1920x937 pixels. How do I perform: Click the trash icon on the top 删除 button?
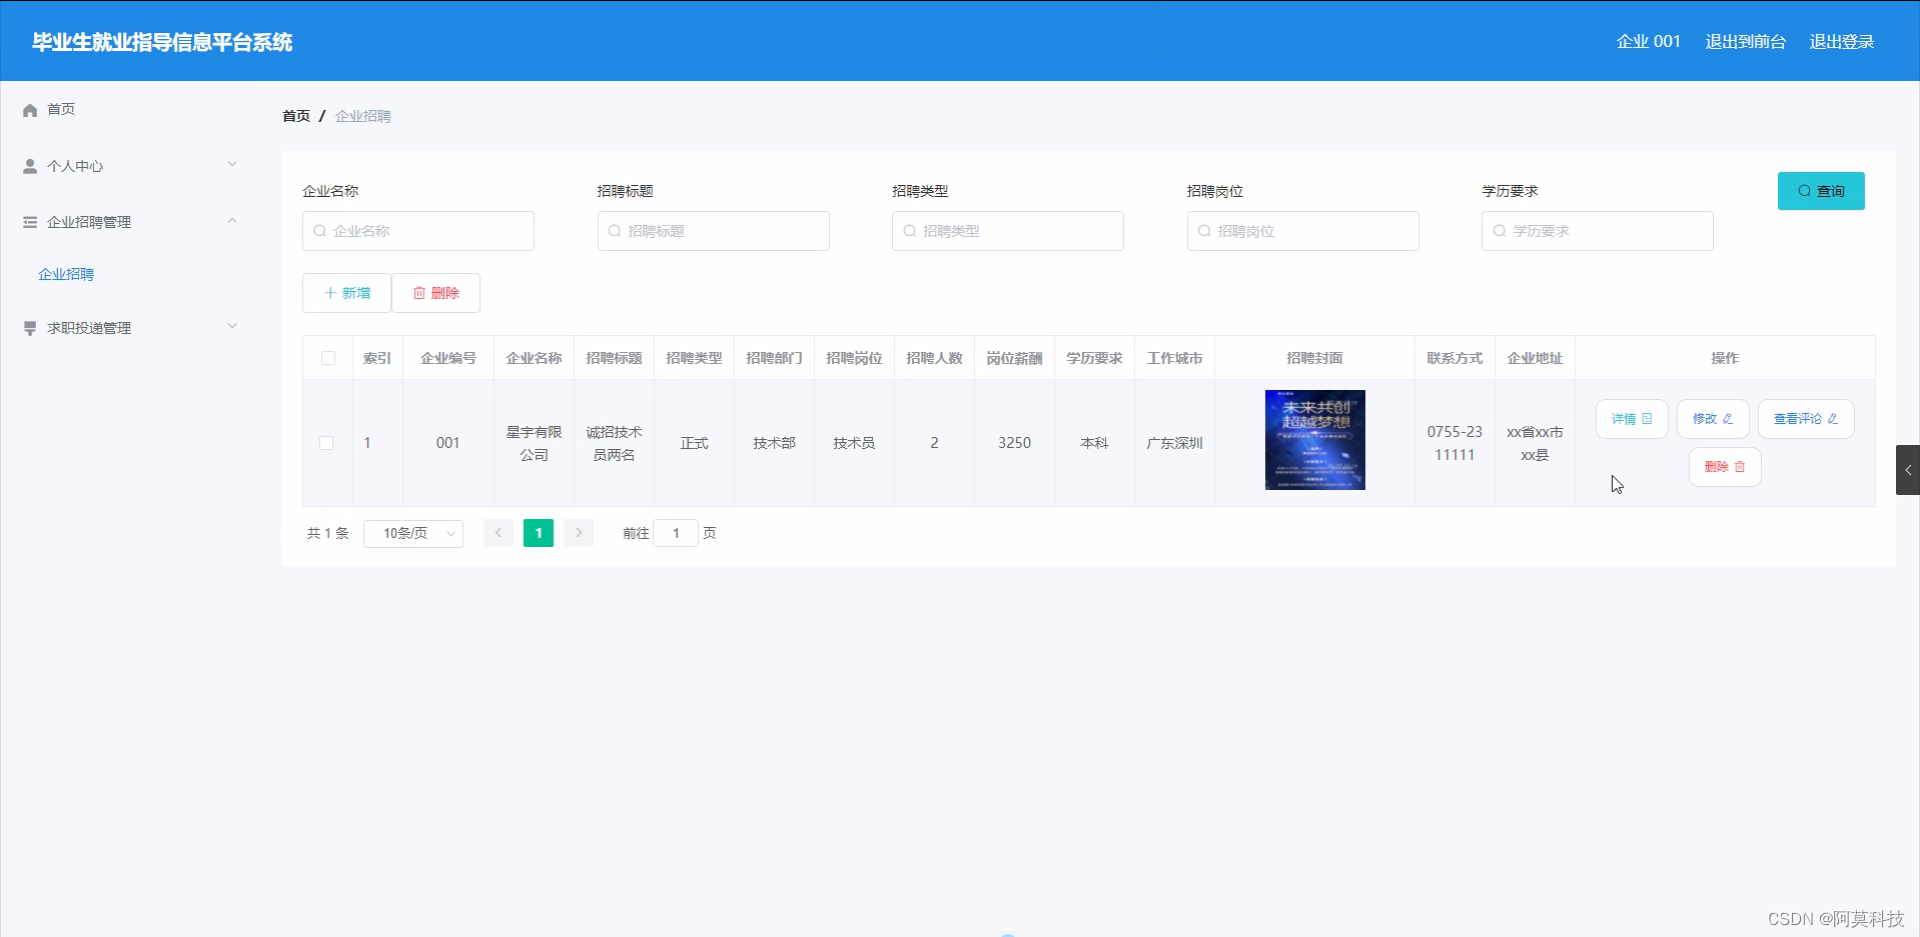(x=420, y=293)
